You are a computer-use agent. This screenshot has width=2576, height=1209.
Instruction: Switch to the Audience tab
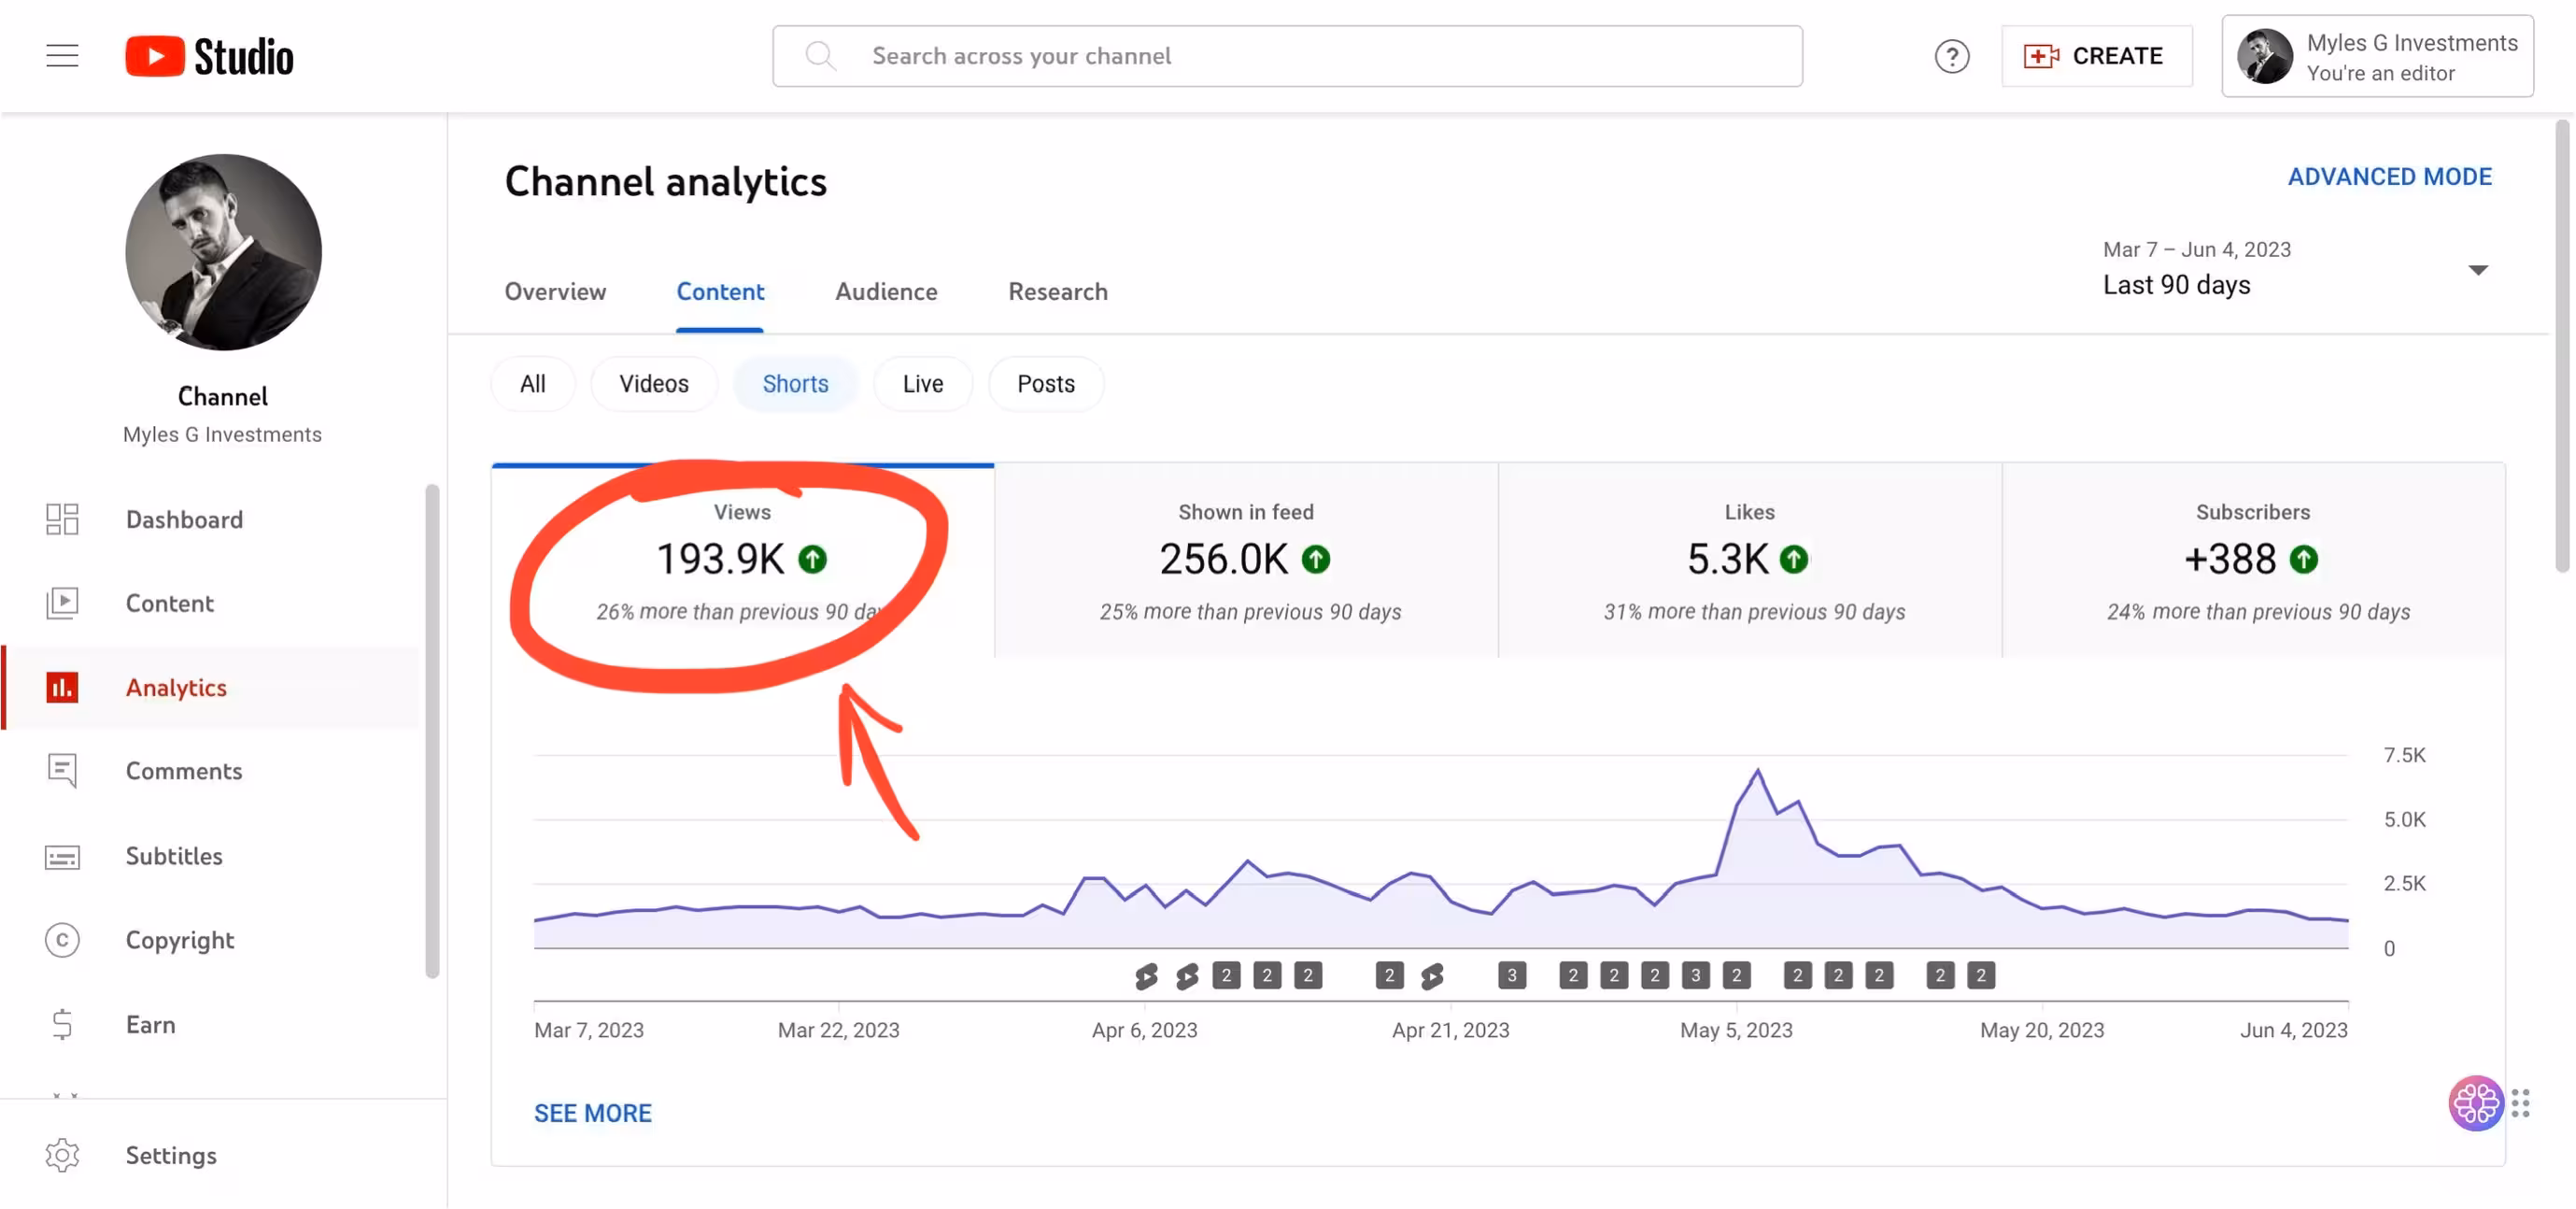[x=886, y=292]
